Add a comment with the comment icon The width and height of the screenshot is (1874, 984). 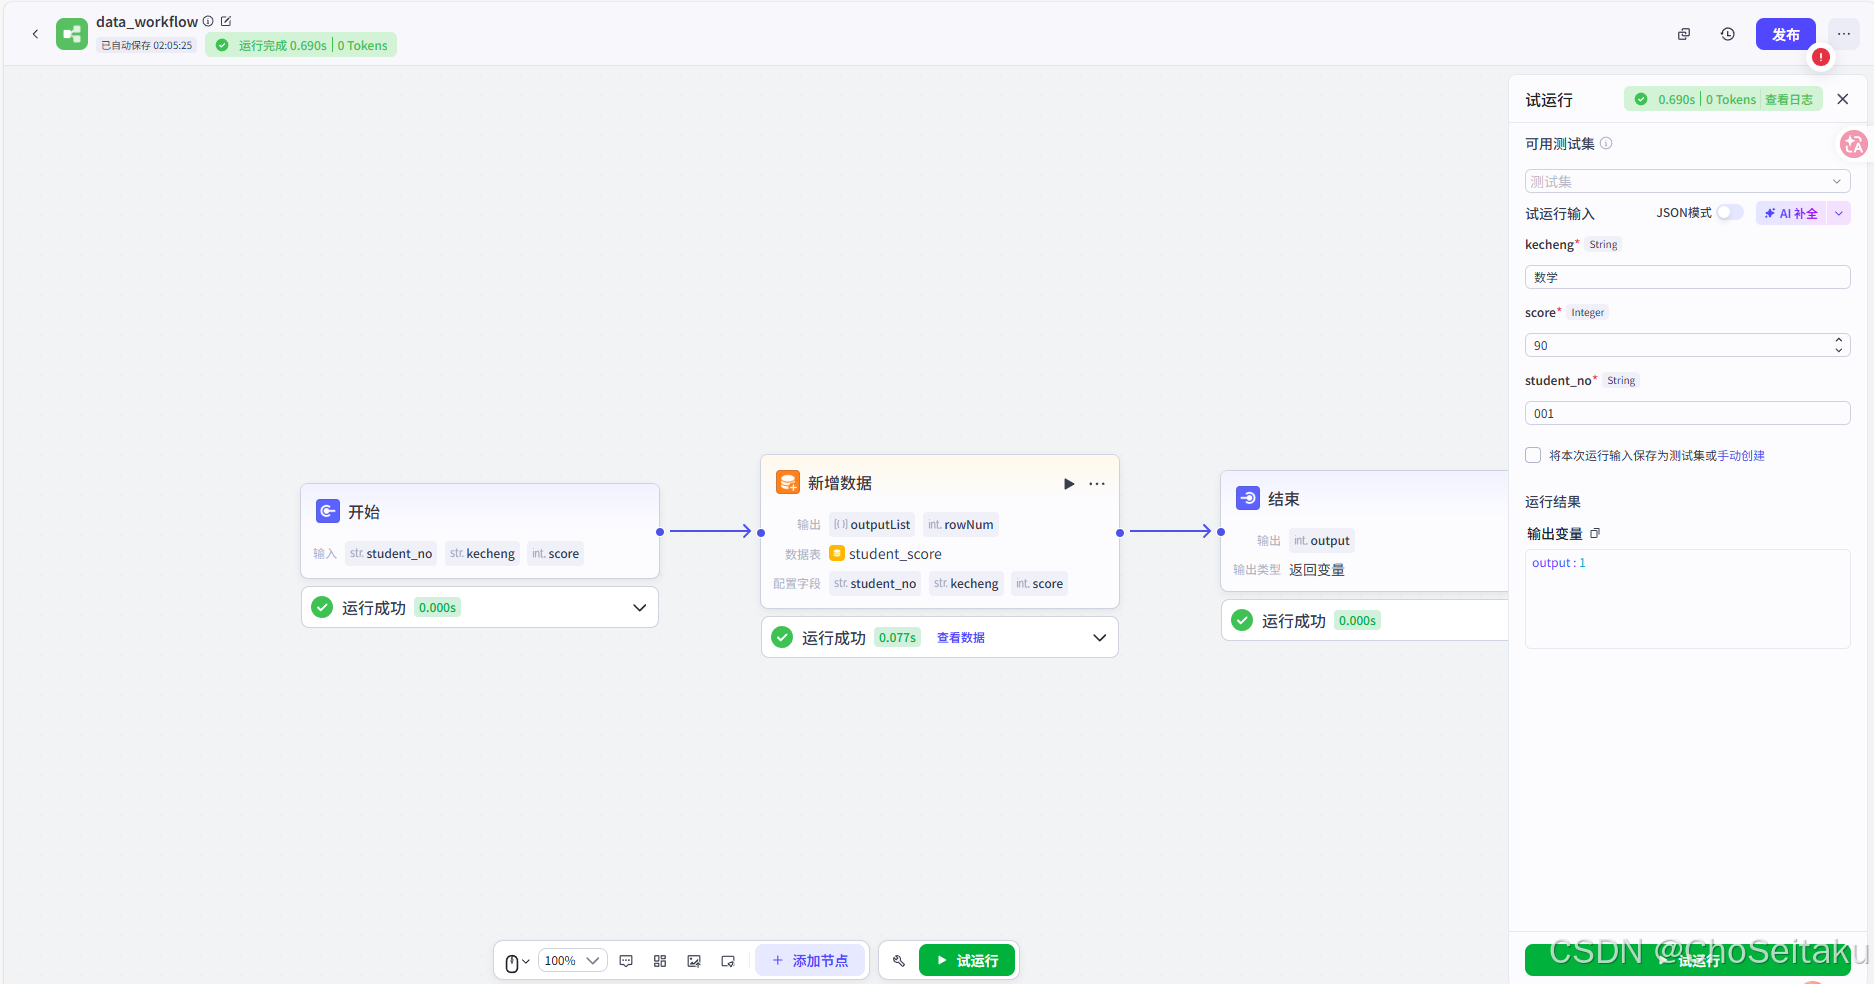(626, 961)
